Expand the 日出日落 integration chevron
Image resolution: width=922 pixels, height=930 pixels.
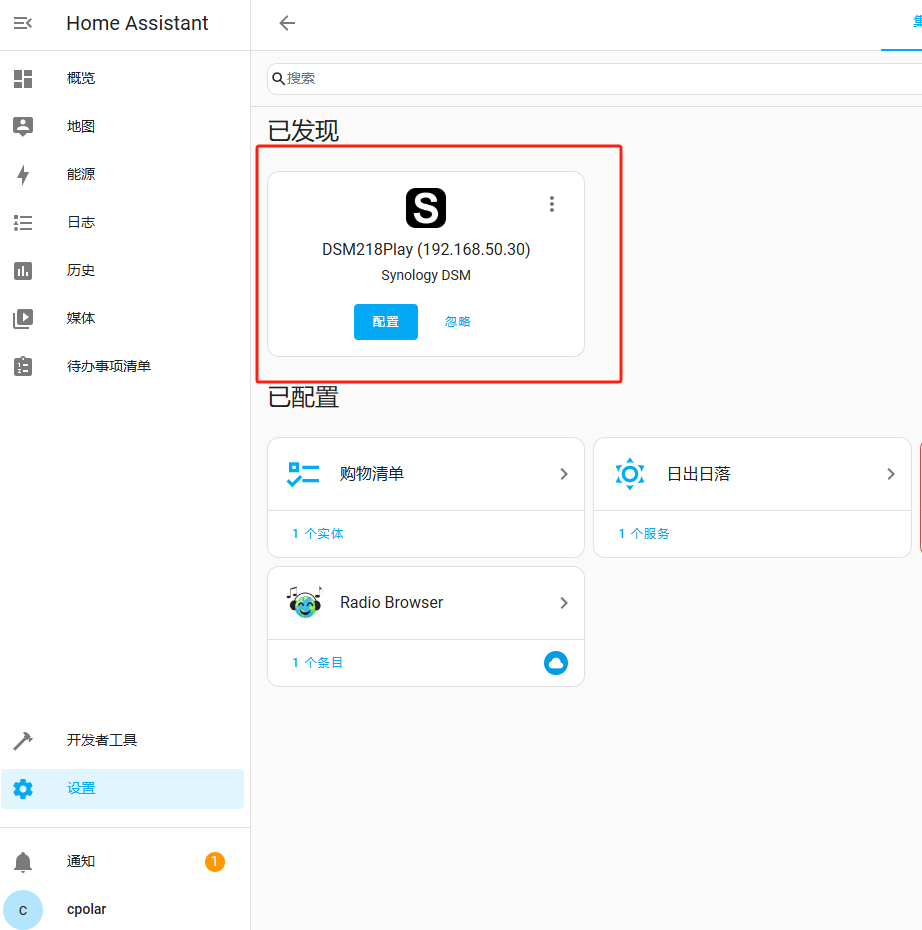tap(890, 474)
